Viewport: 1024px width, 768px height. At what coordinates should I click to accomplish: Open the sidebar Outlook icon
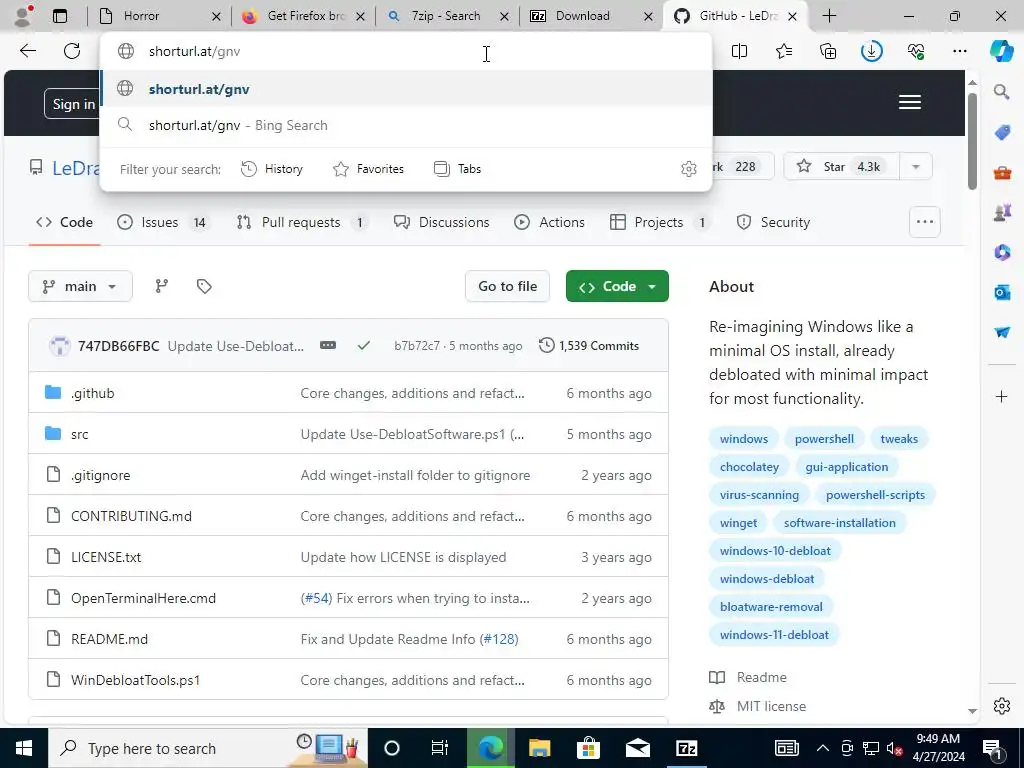pos(1002,292)
